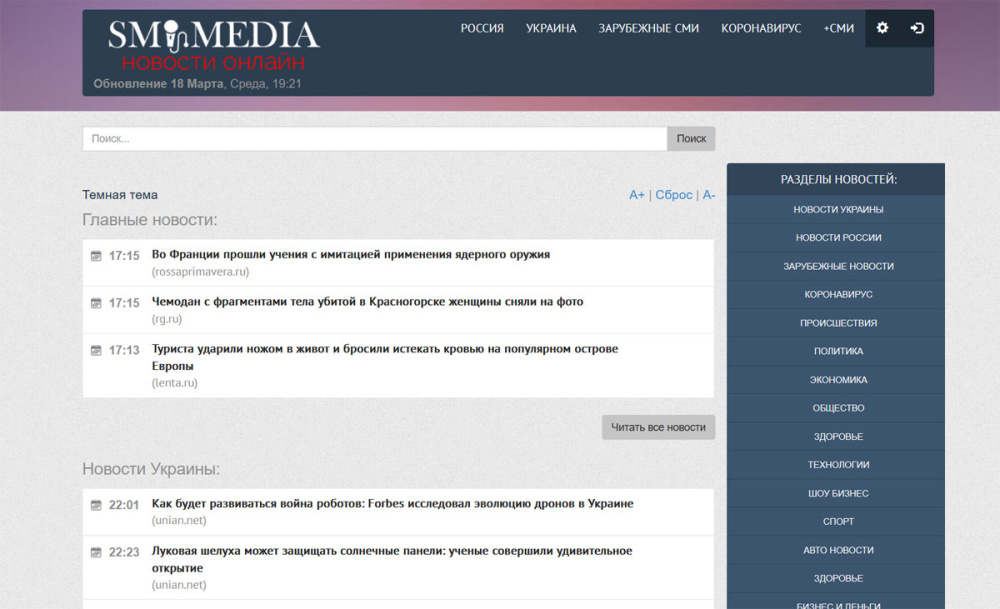Open НОВОСТИ УКРАИНЫ in the sidebar
The width and height of the screenshot is (1000, 609).
coord(837,209)
